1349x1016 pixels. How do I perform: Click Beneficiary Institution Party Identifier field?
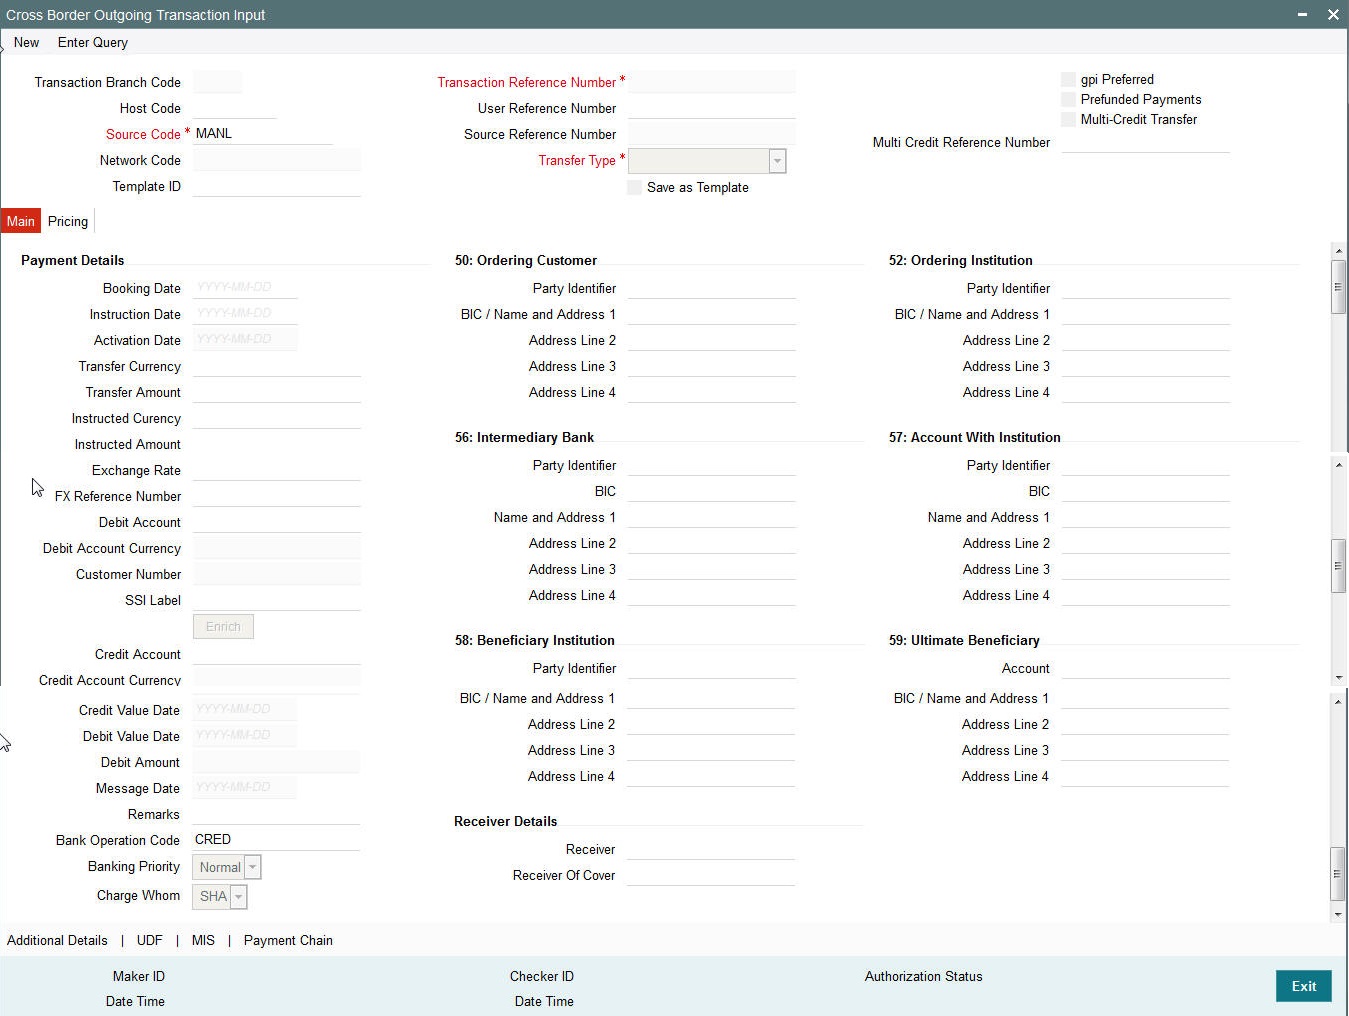712,668
